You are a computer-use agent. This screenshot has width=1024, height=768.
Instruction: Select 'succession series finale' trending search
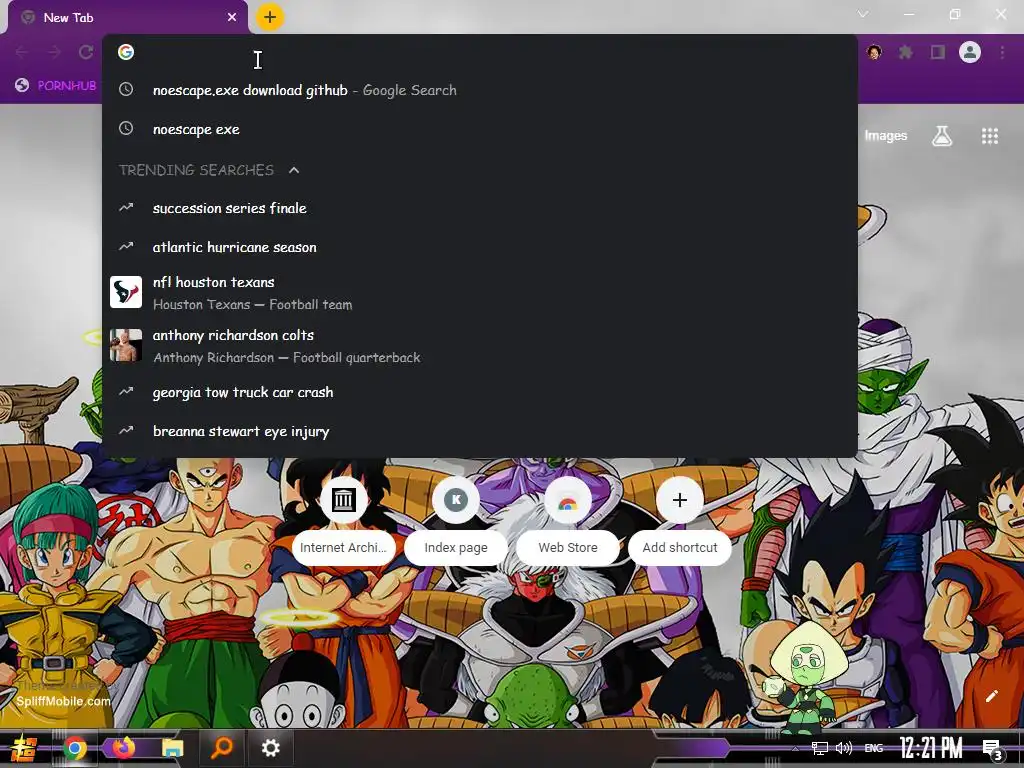pos(480,208)
